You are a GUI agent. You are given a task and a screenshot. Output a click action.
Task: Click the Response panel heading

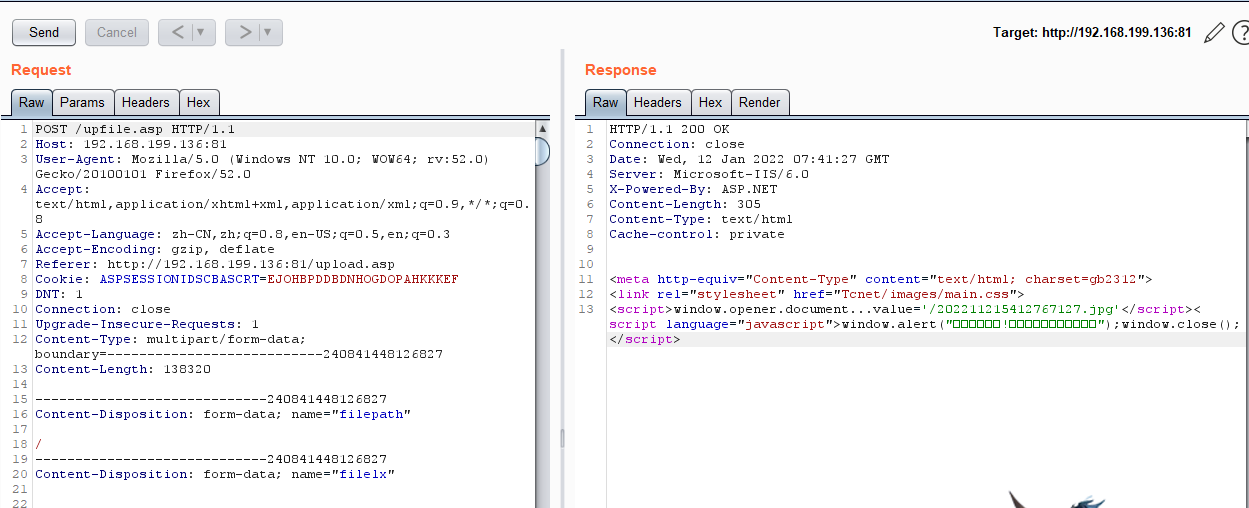620,70
